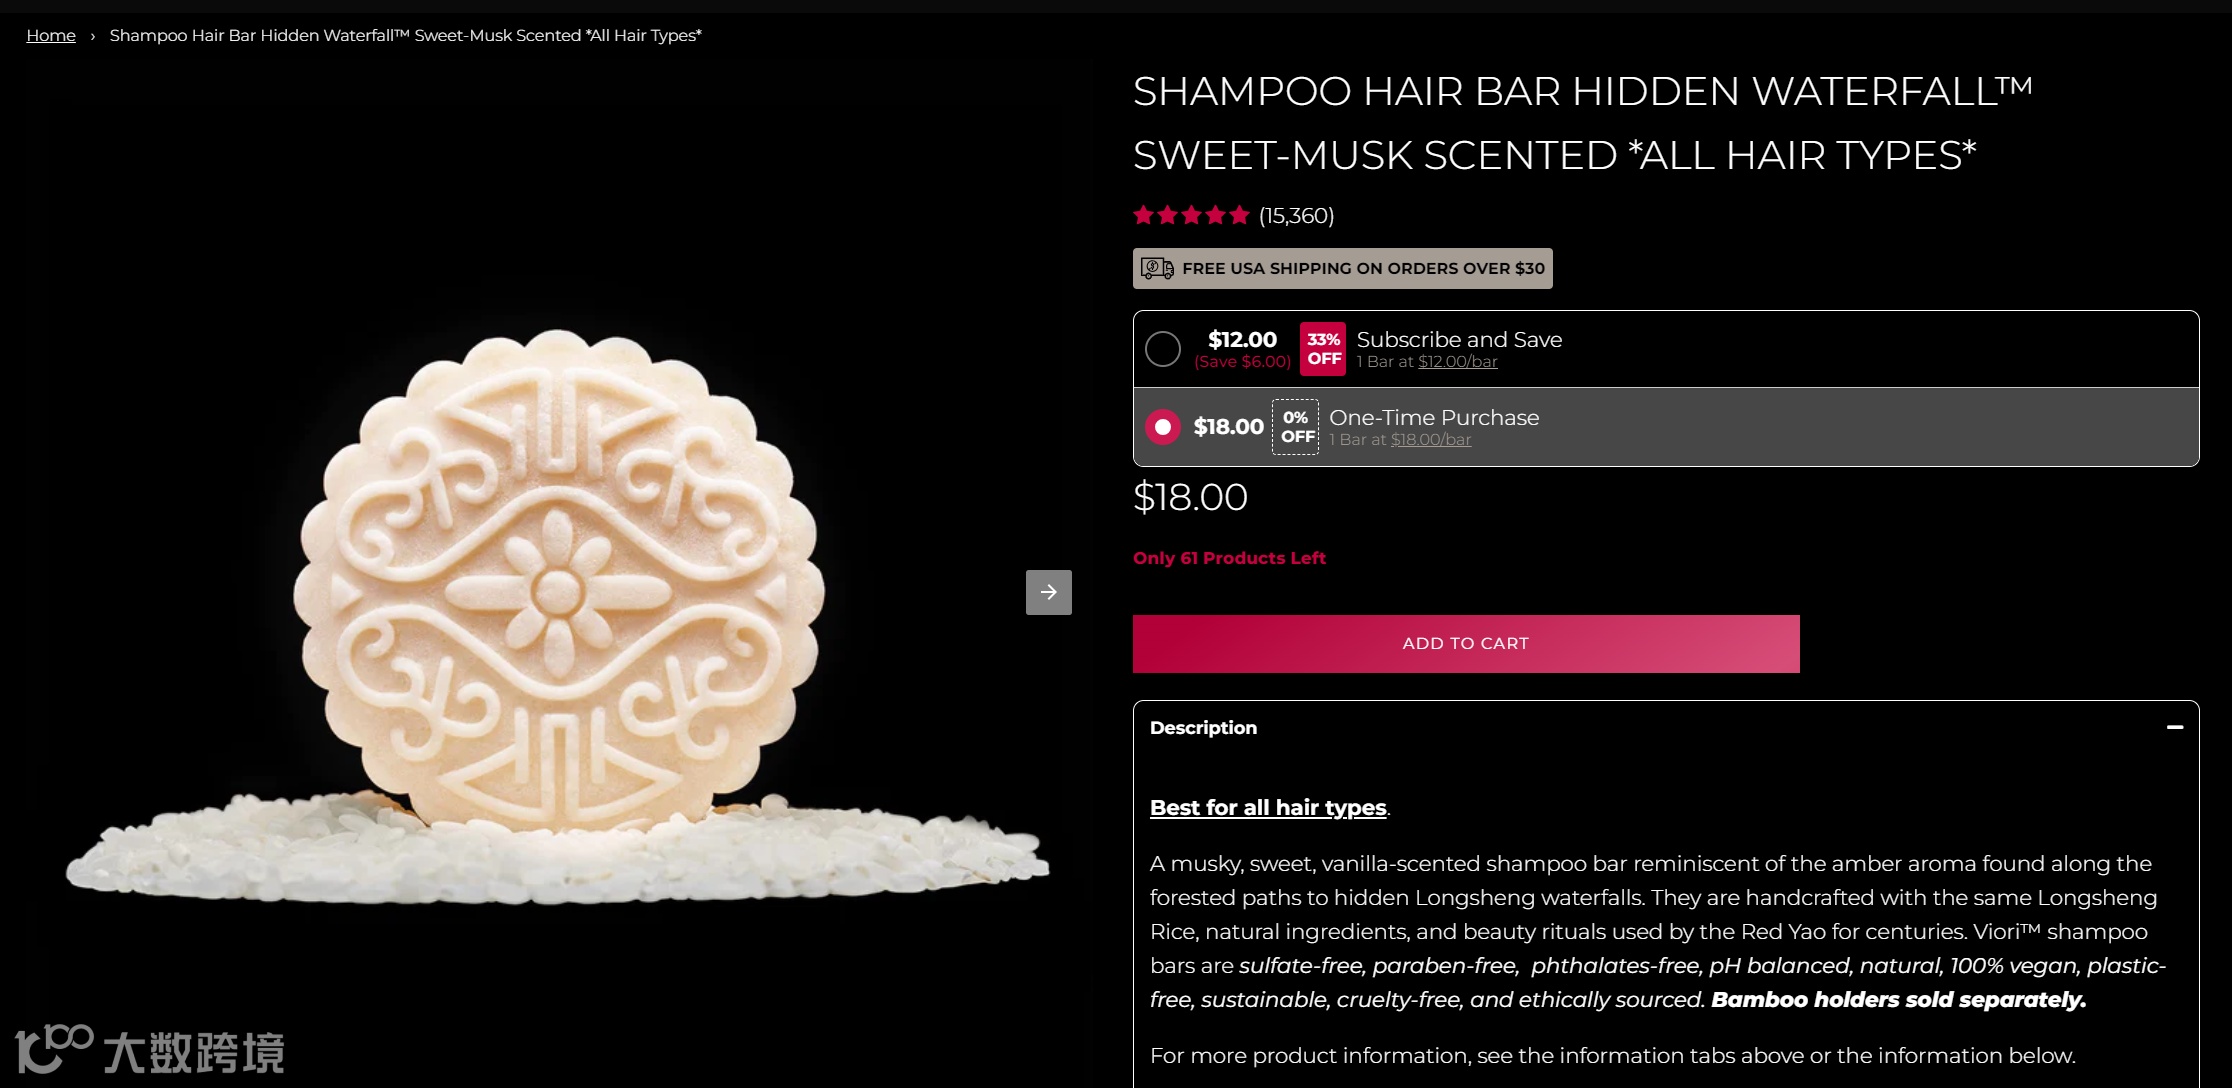Click the breadcrumb separator chevron
2232x1088 pixels.
coord(93,36)
